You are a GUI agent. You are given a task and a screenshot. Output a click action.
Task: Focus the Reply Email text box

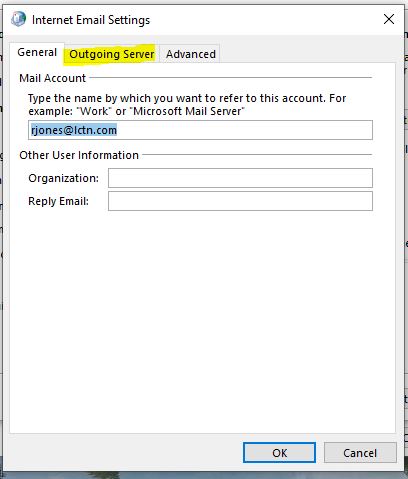pos(240,201)
